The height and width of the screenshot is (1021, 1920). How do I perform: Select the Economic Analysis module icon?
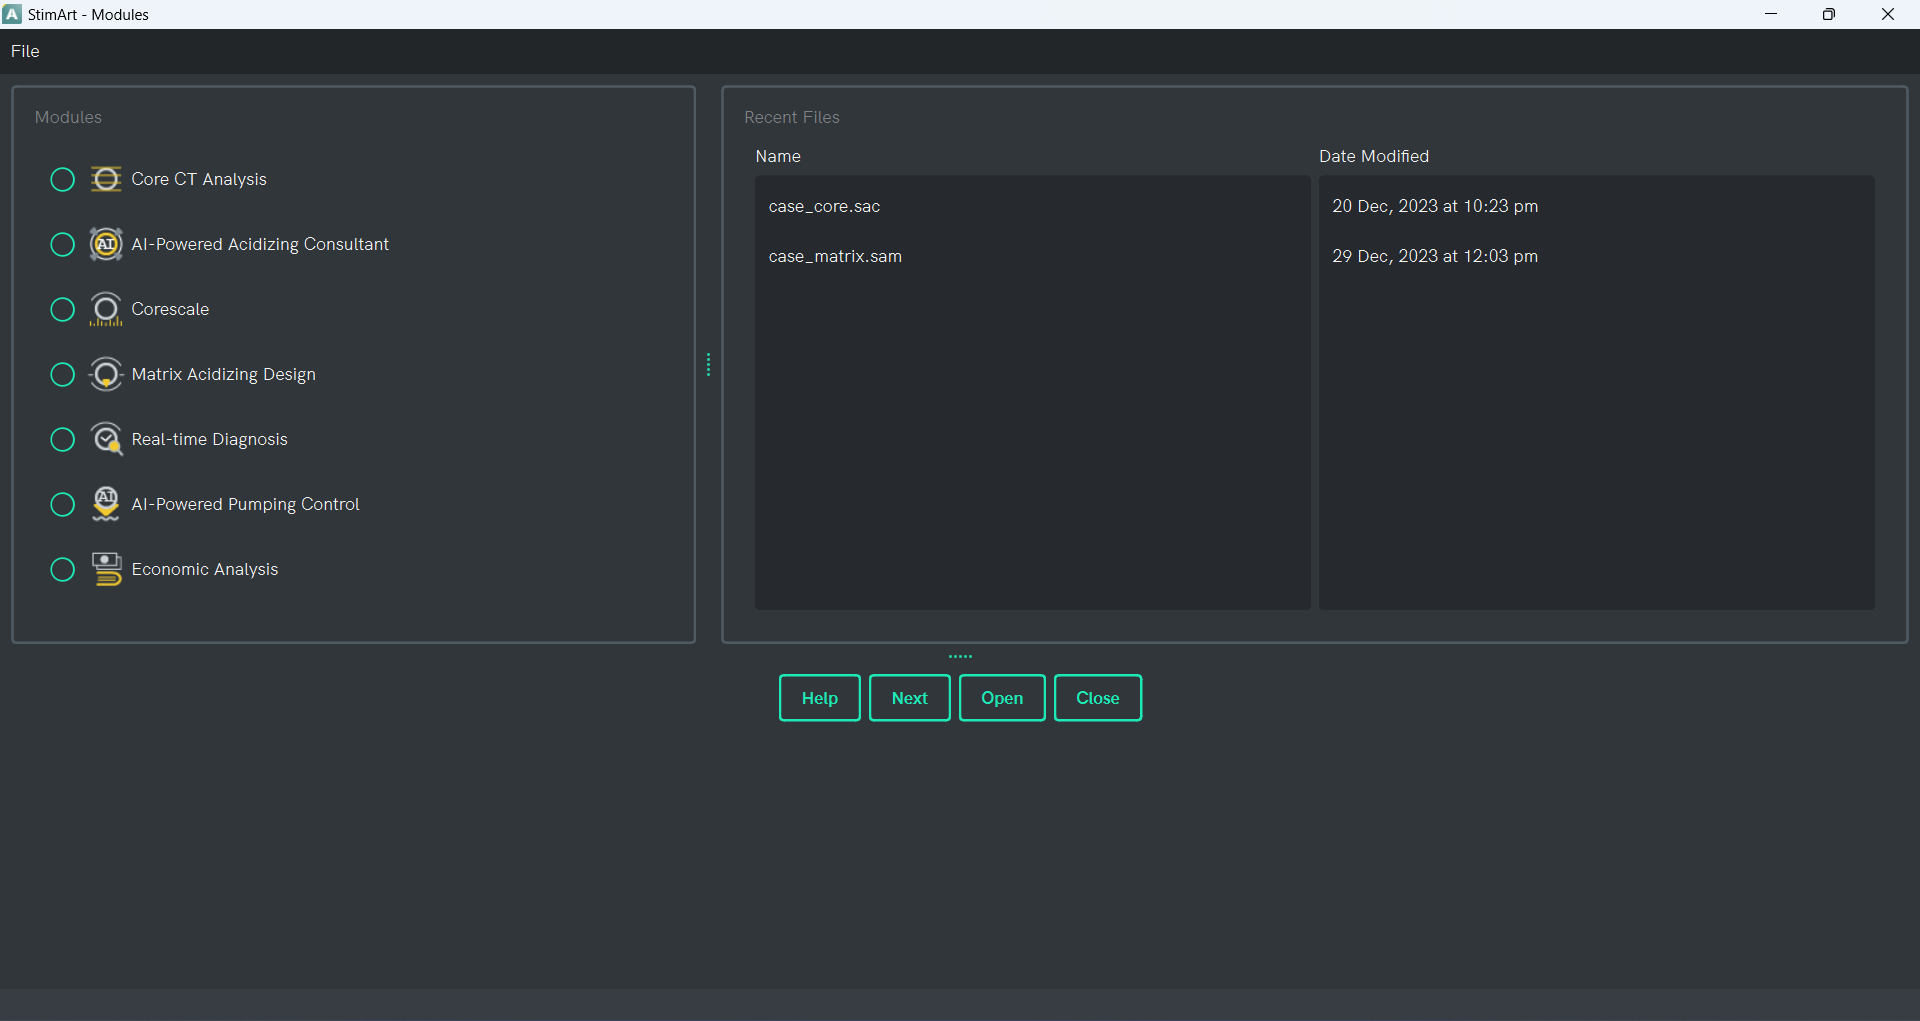pos(105,569)
